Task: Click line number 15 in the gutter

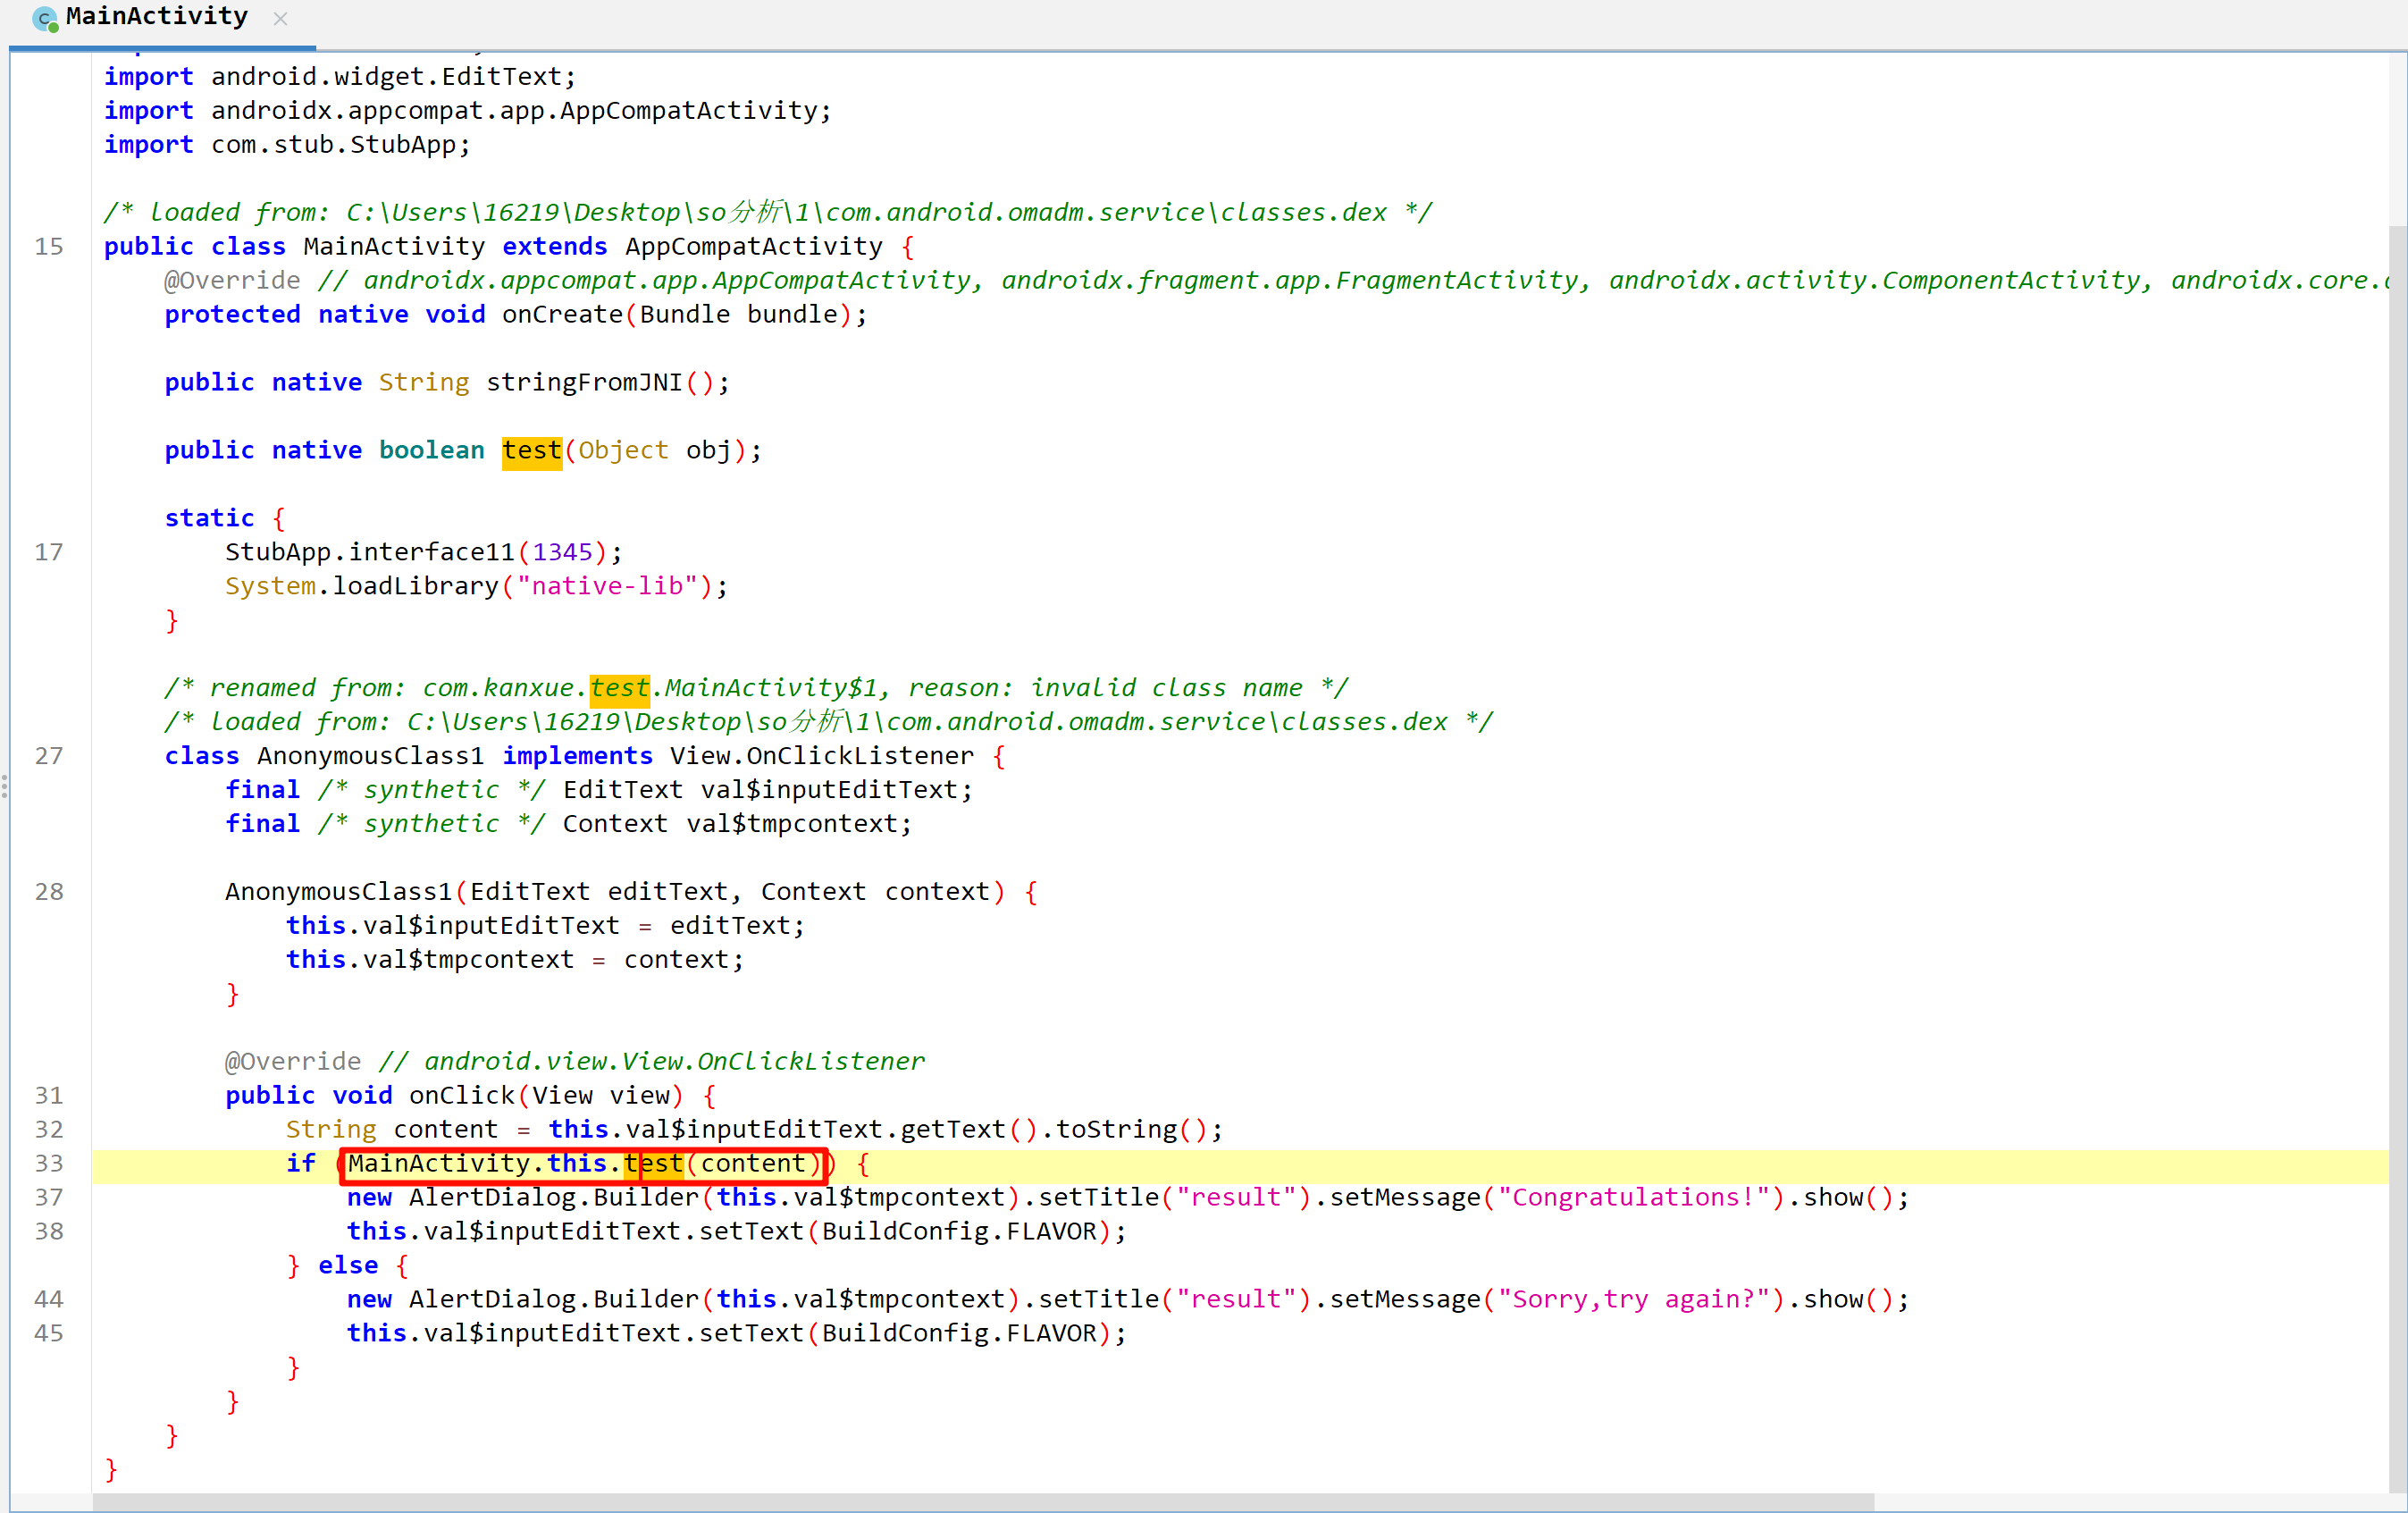Action: click(x=48, y=247)
